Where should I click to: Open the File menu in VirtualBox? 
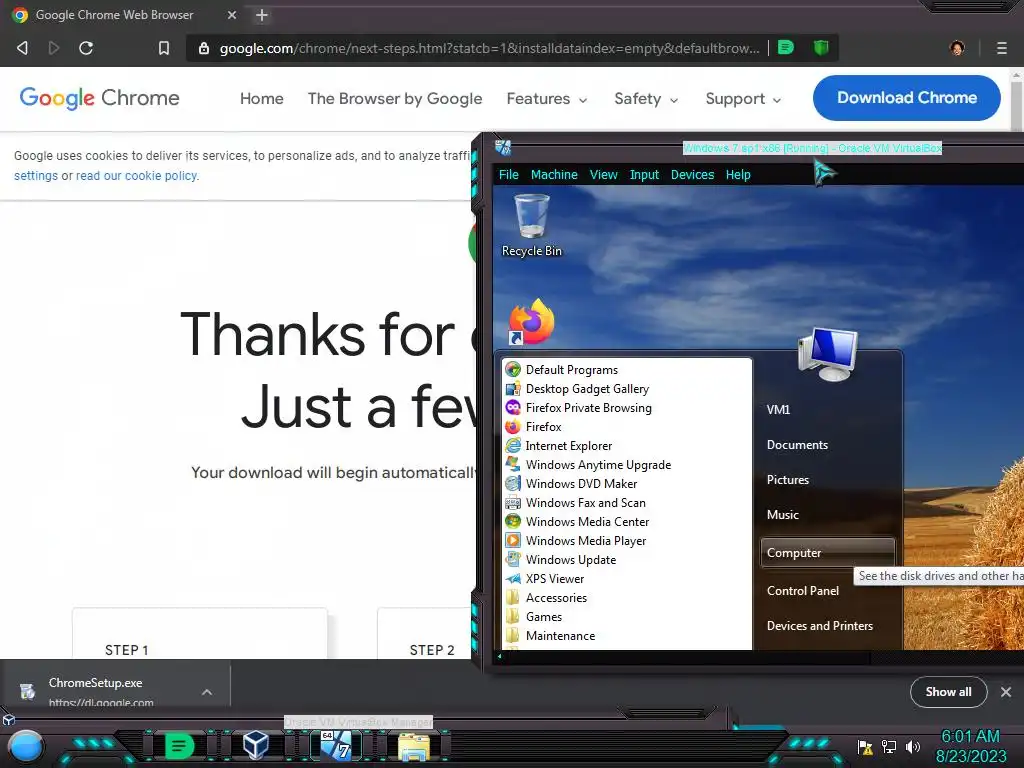point(508,174)
